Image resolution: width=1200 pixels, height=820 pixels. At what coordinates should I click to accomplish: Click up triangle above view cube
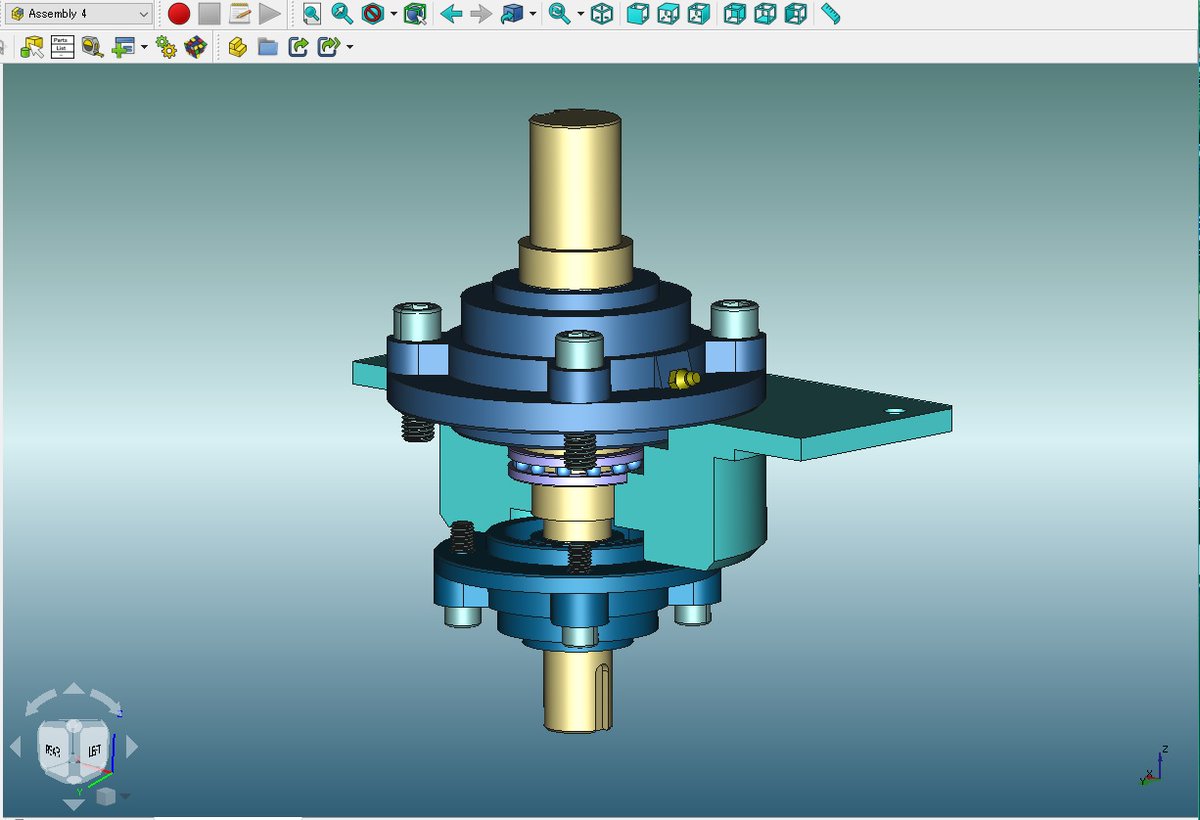(75, 688)
